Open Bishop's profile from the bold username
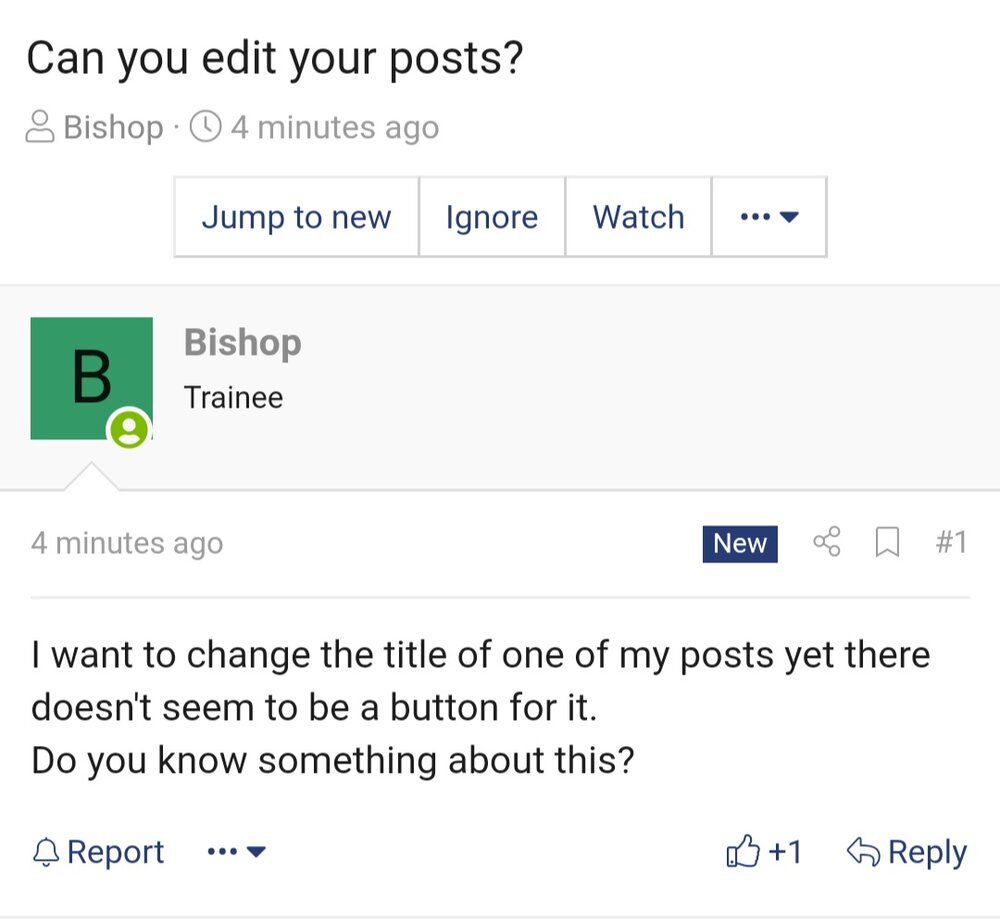Image resolution: width=1000 pixels, height=922 pixels. [x=242, y=343]
